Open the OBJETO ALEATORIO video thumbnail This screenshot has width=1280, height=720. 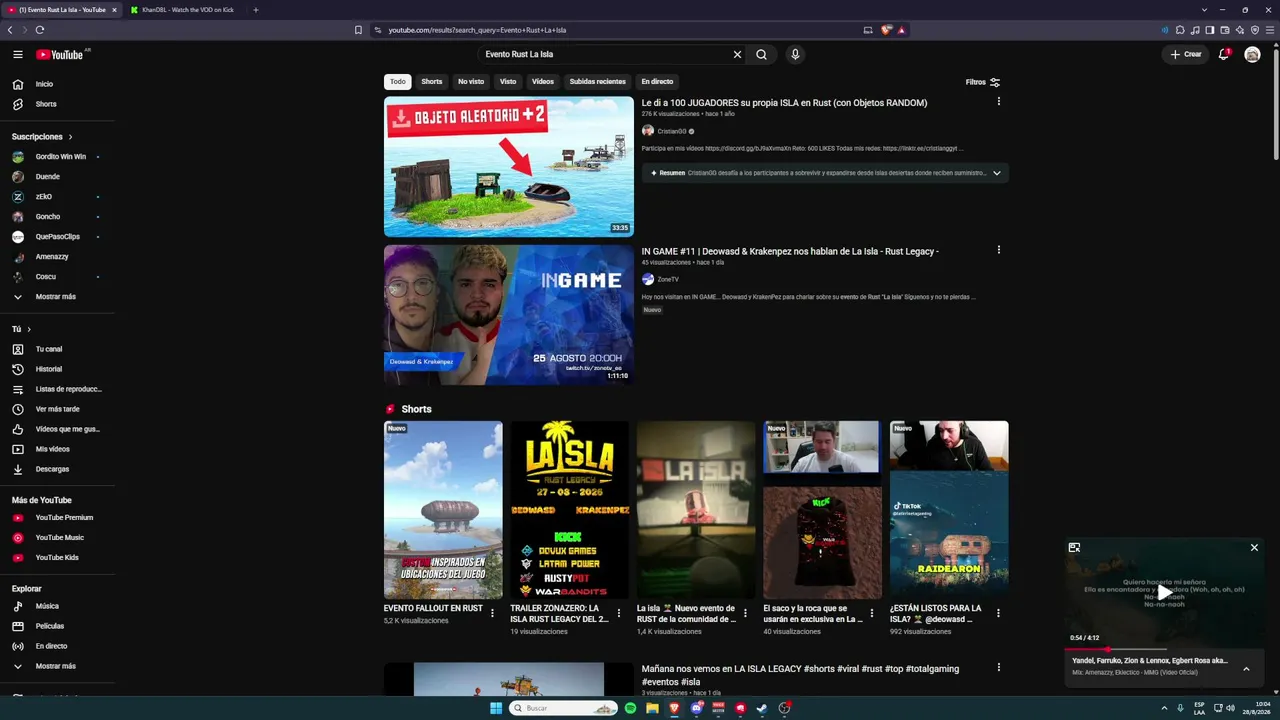(509, 166)
